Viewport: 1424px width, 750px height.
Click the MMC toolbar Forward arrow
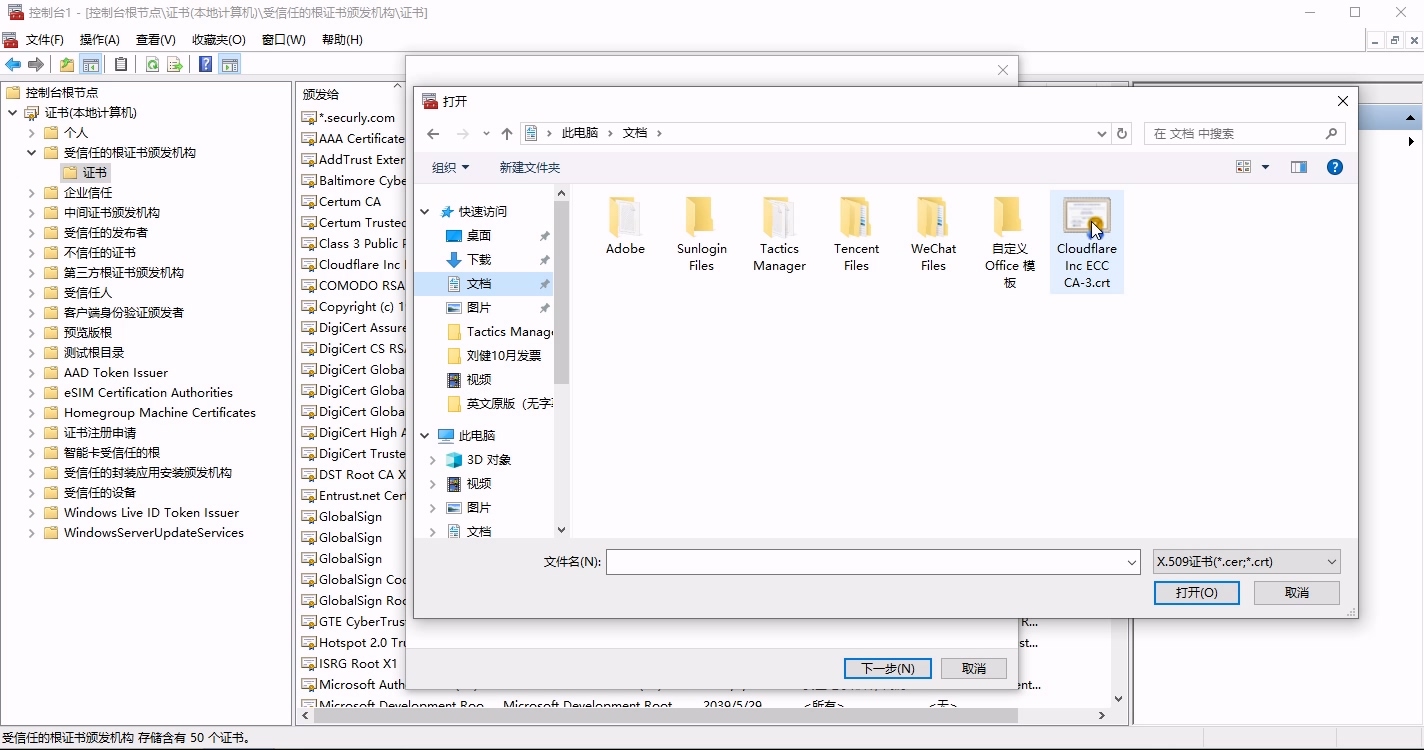coord(36,65)
